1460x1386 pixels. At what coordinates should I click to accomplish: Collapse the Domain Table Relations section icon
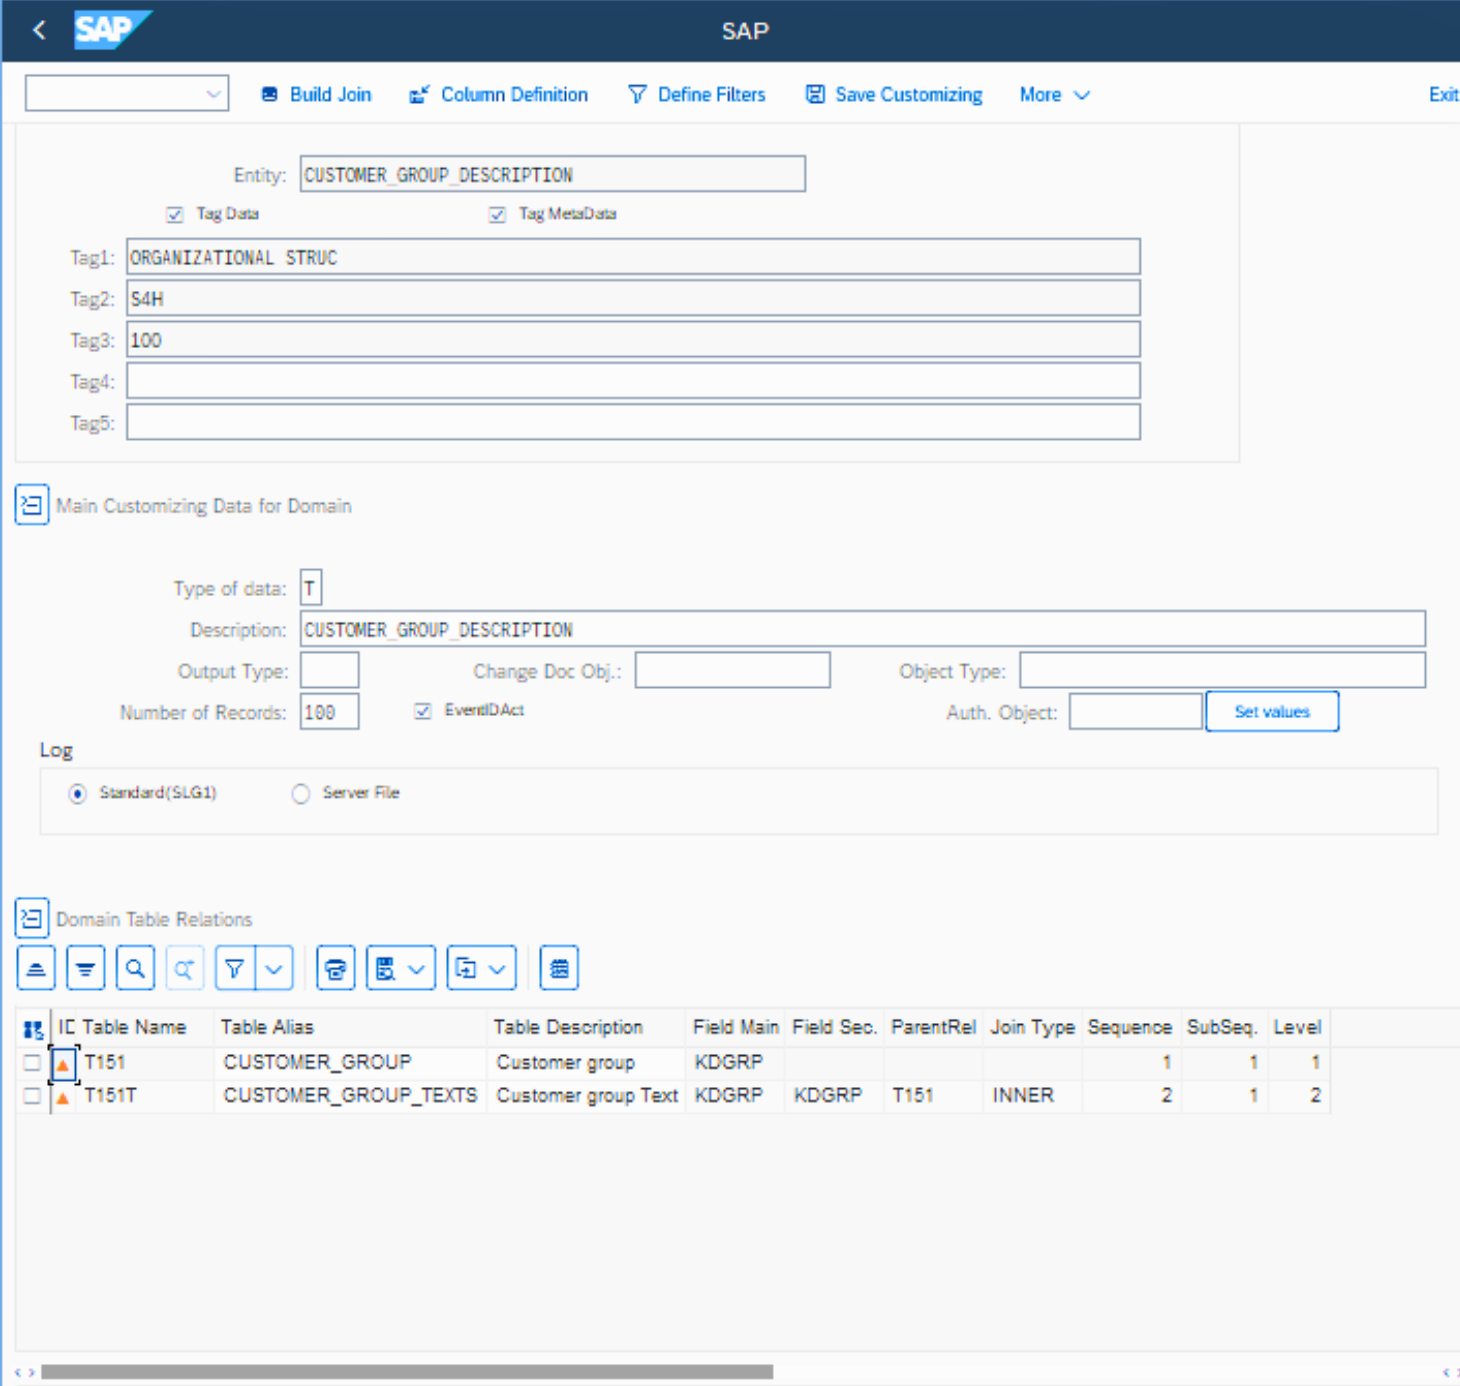32,918
